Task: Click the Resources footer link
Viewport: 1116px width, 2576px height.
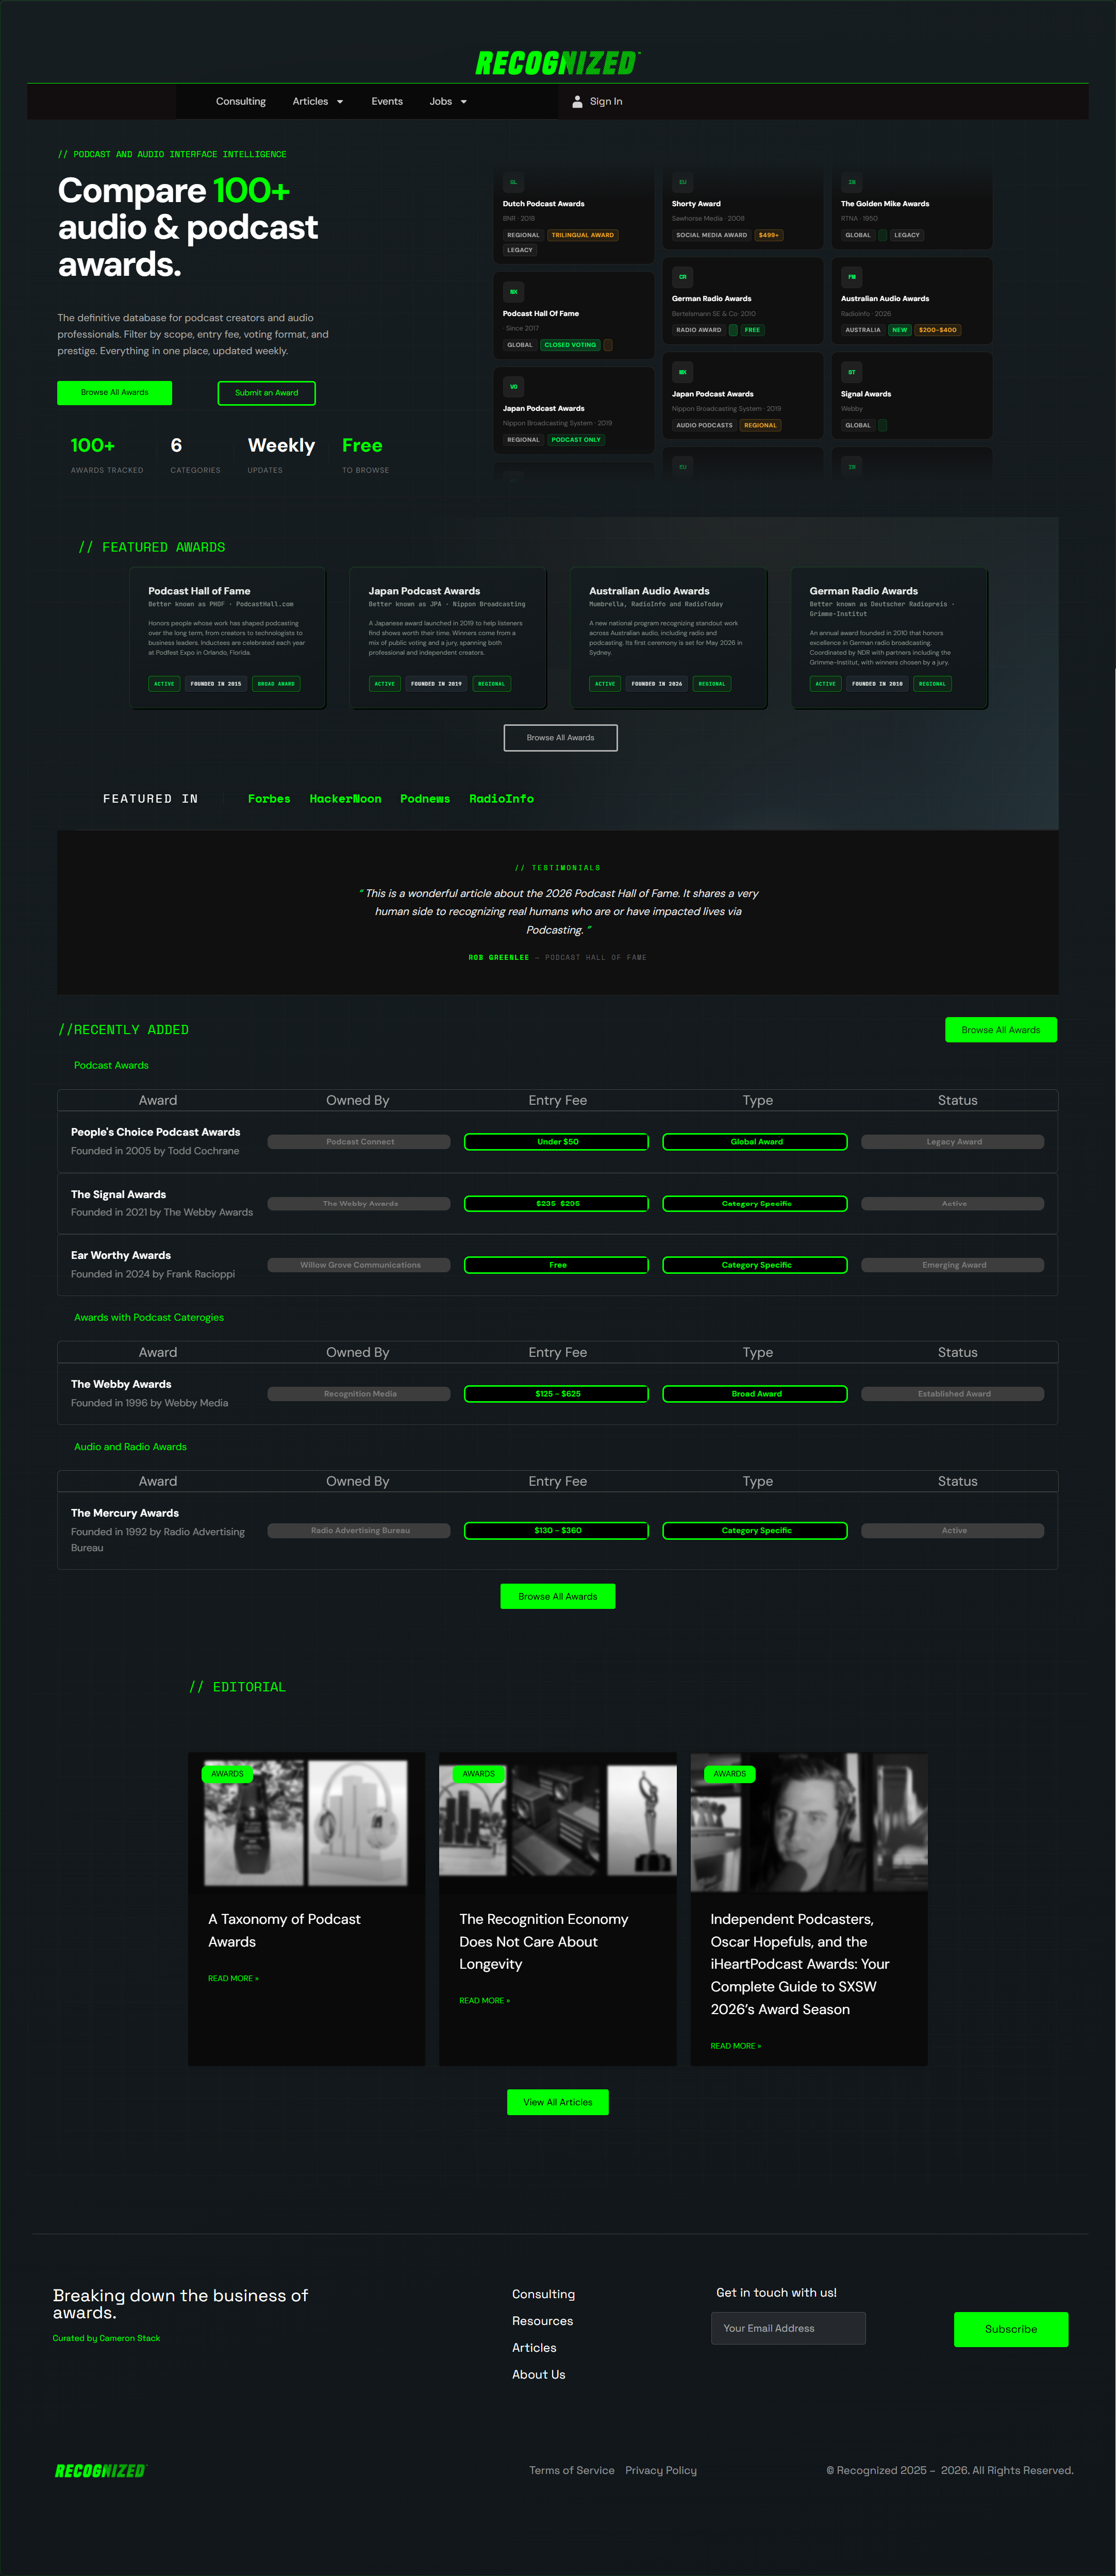Action: pos(542,2321)
